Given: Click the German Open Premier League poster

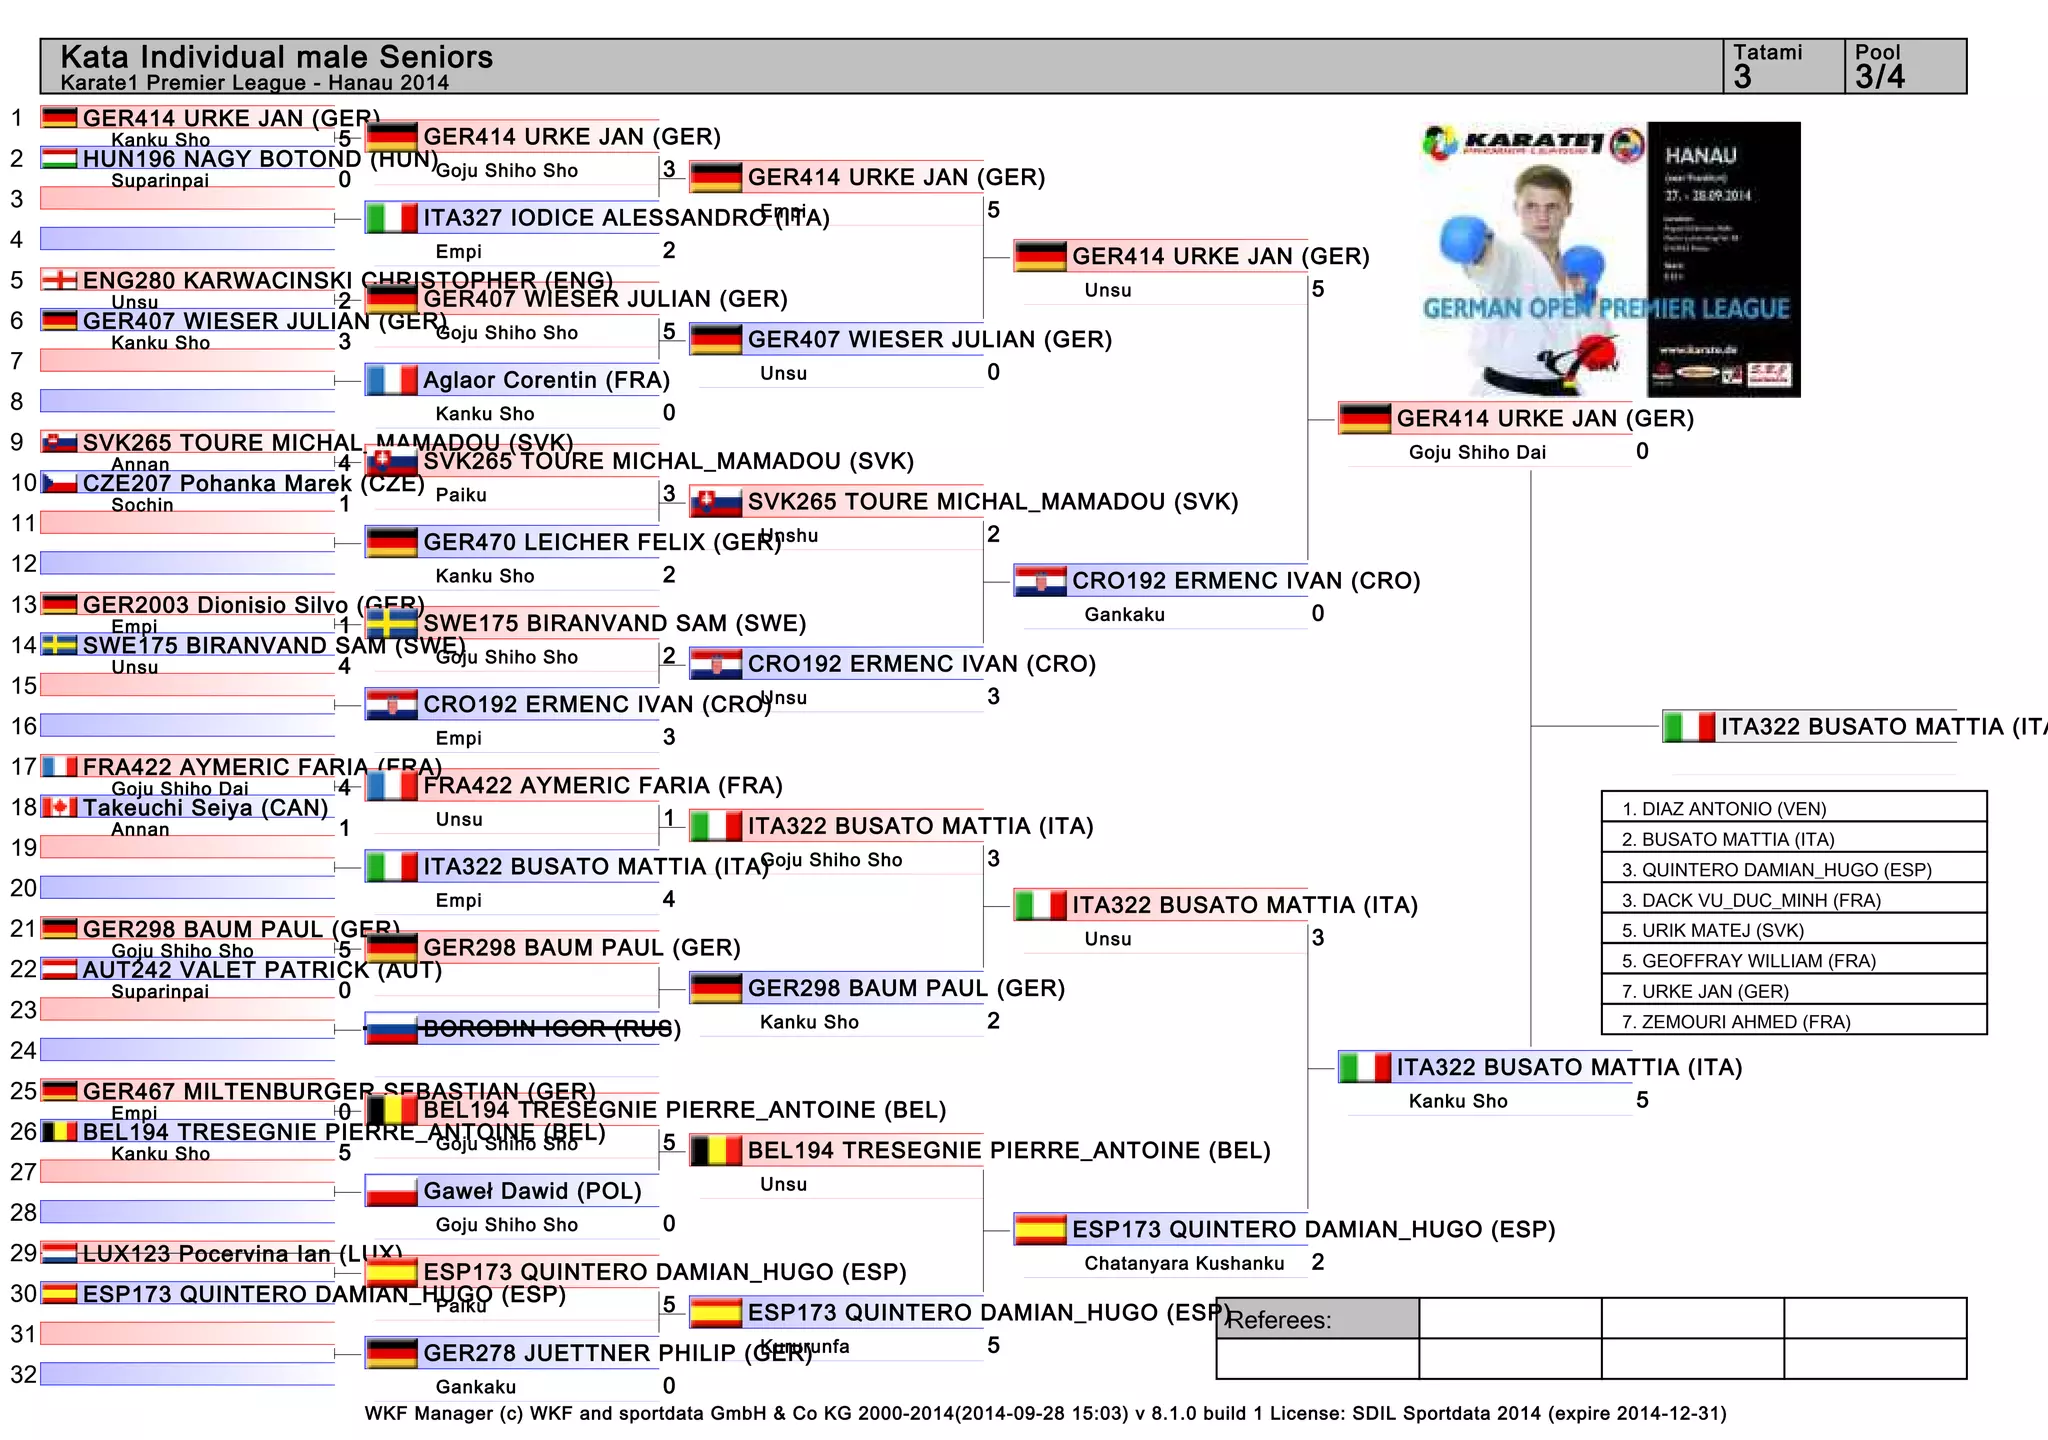Looking at the screenshot, I should point(1610,260).
